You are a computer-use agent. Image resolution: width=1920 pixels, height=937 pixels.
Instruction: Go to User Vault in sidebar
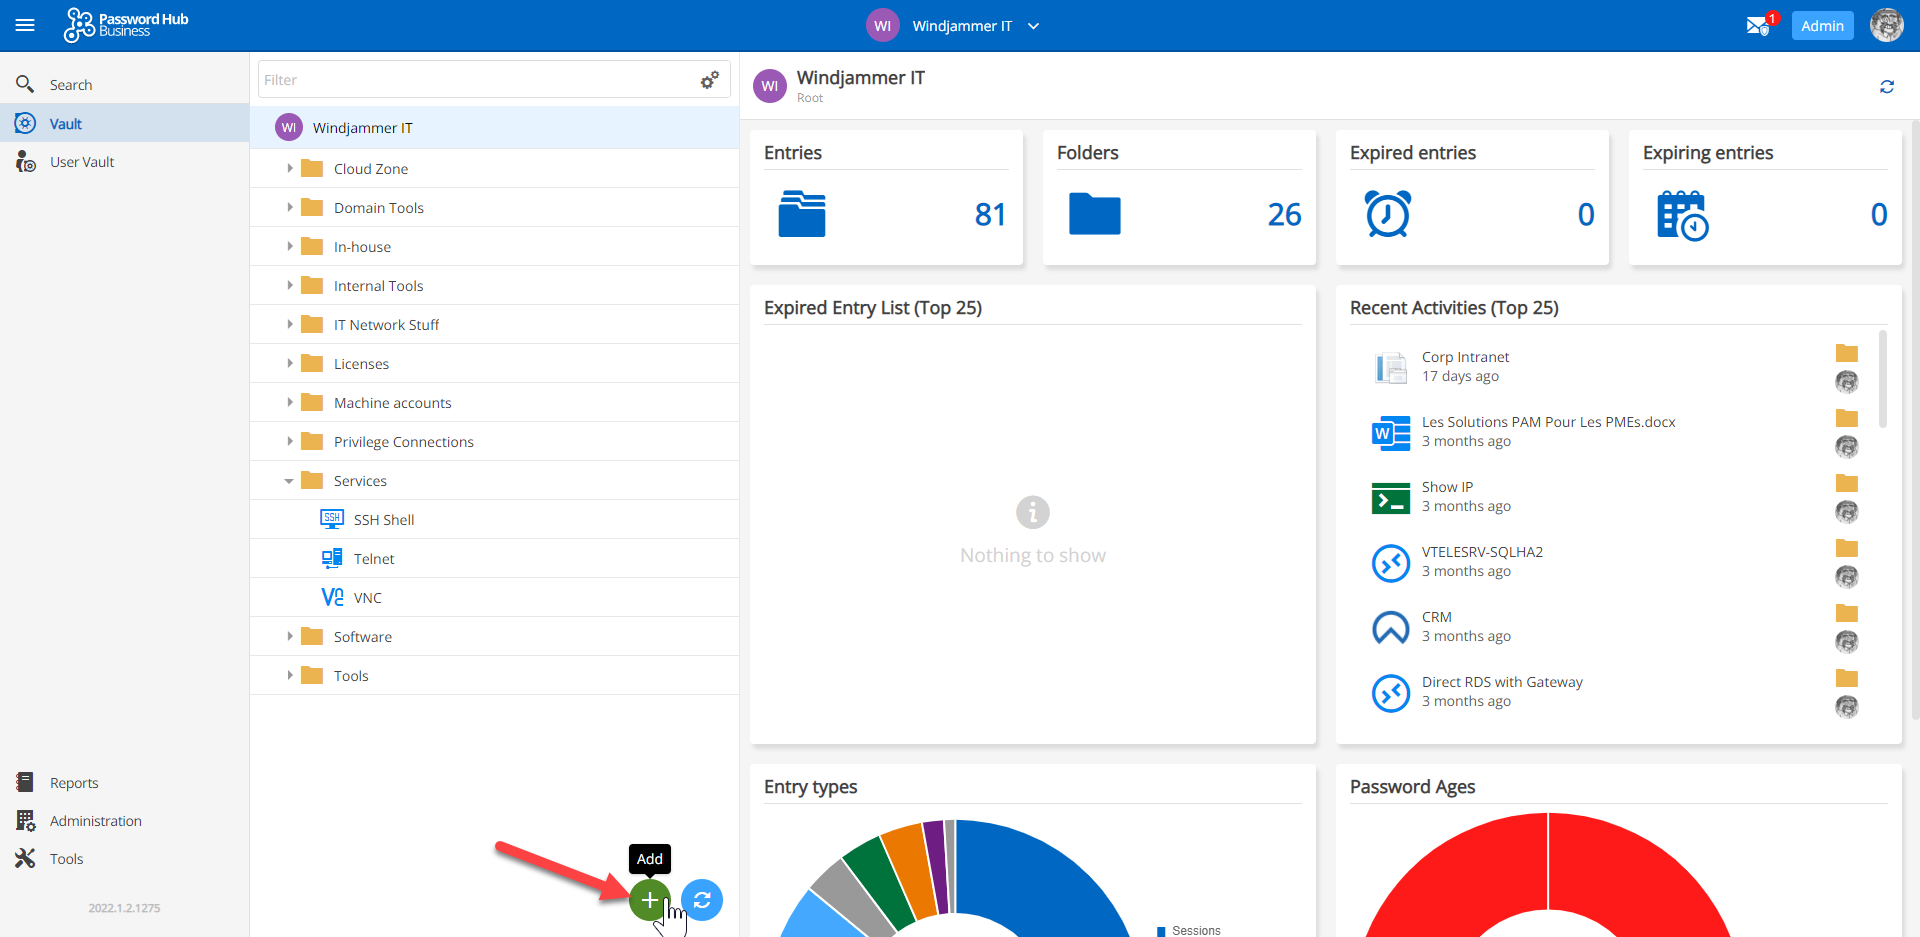pyautogui.click(x=82, y=162)
